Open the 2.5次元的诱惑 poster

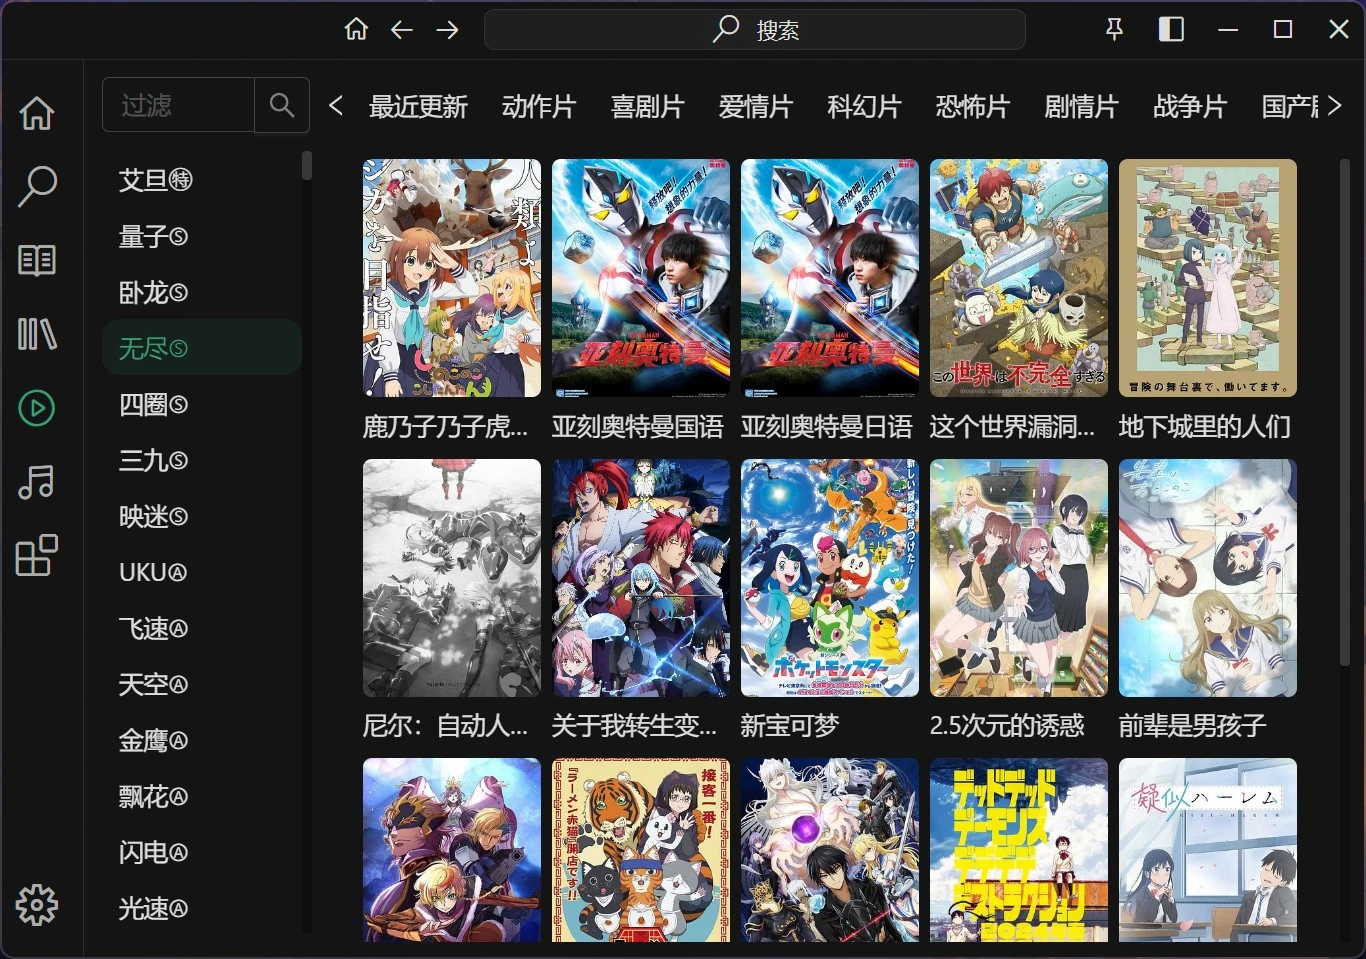pos(1019,578)
